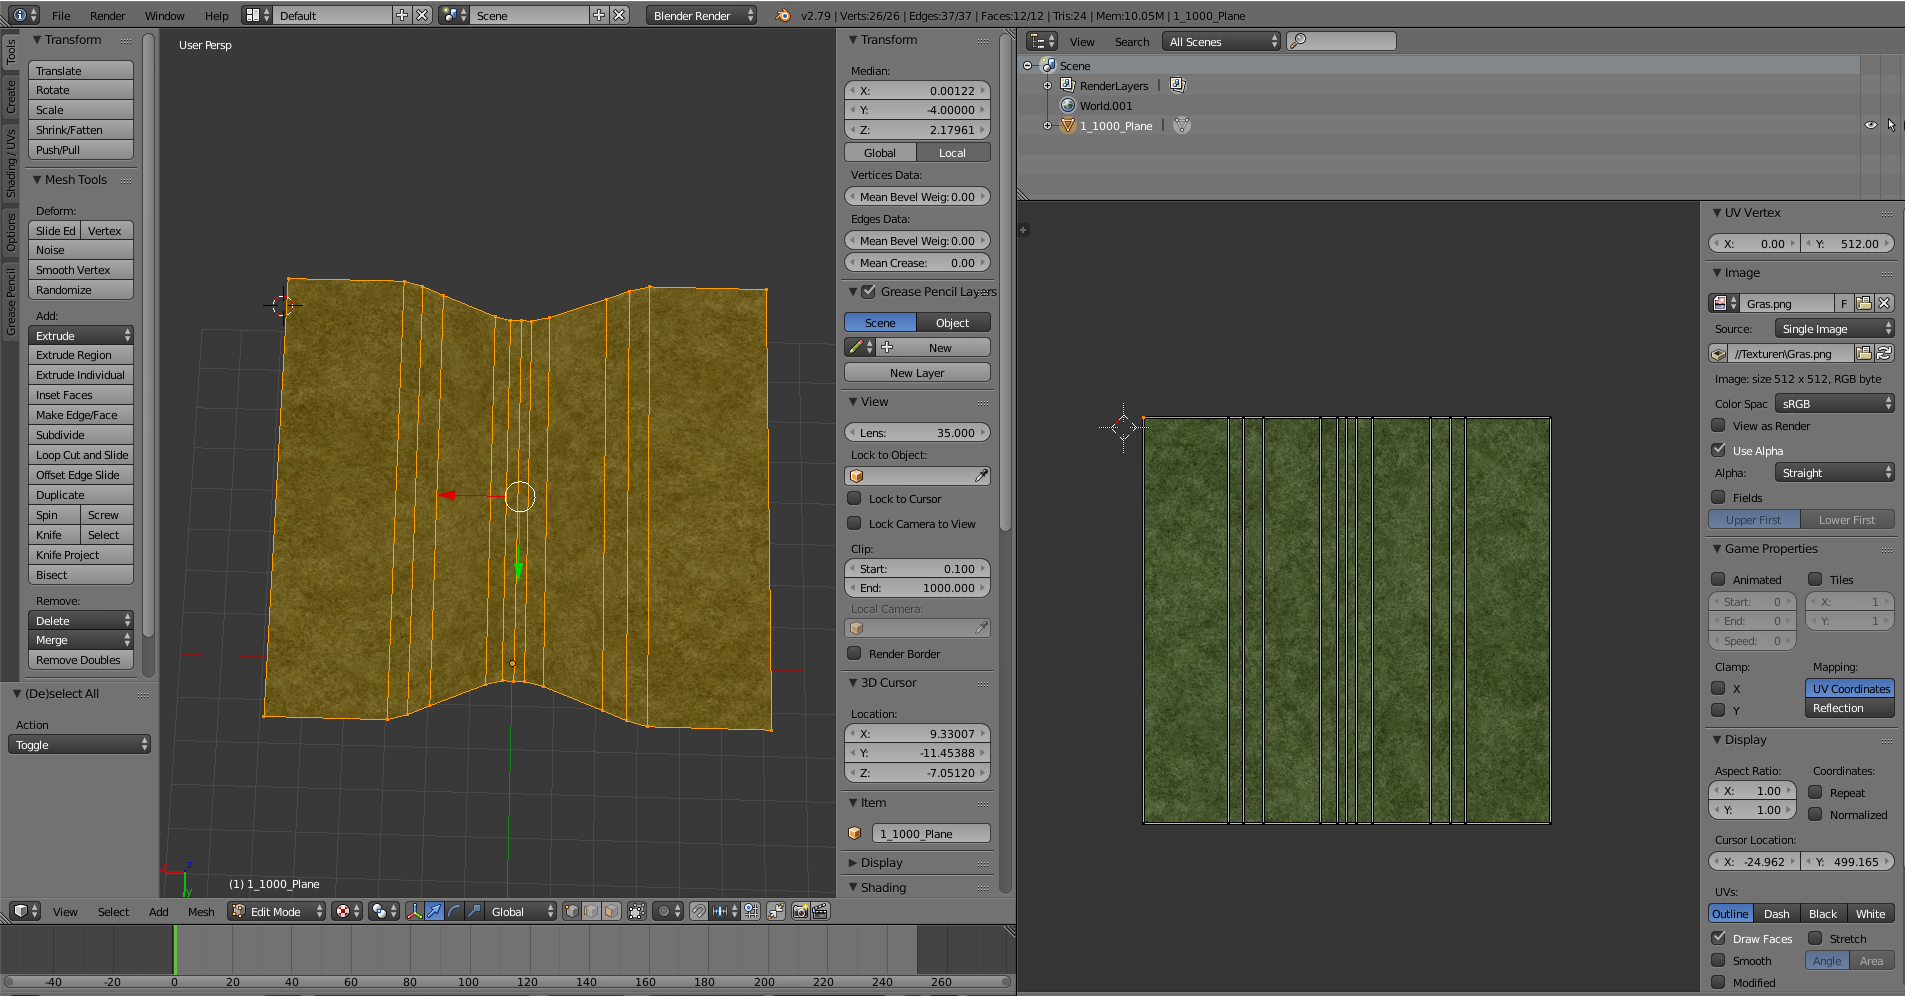
Task: Toggle the snap magnet icon
Action: point(698,911)
